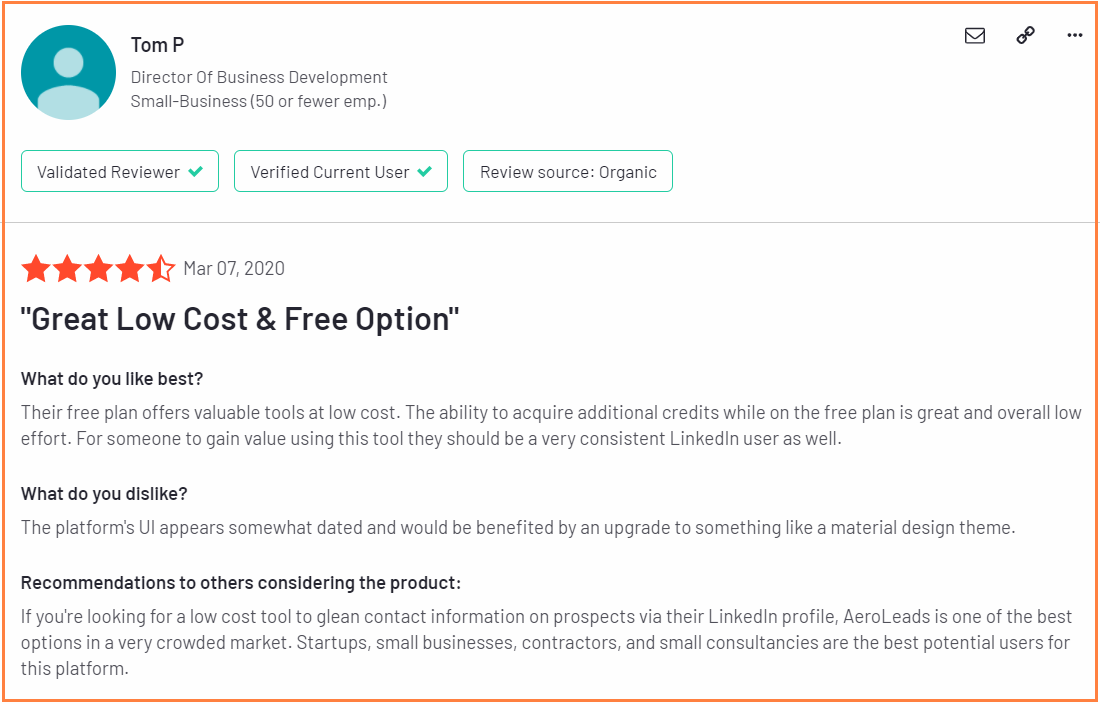
Task: Open the "Great Low Cost & Free Option" title
Action: tap(240, 319)
